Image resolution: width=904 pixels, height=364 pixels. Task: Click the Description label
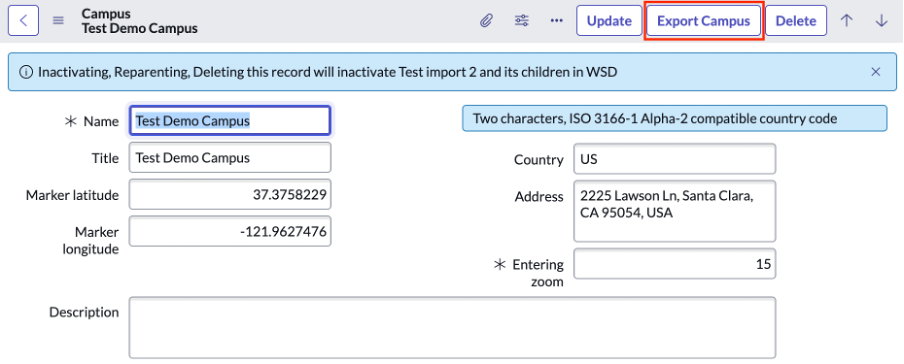pyautogui.click(x=84, y=312)
